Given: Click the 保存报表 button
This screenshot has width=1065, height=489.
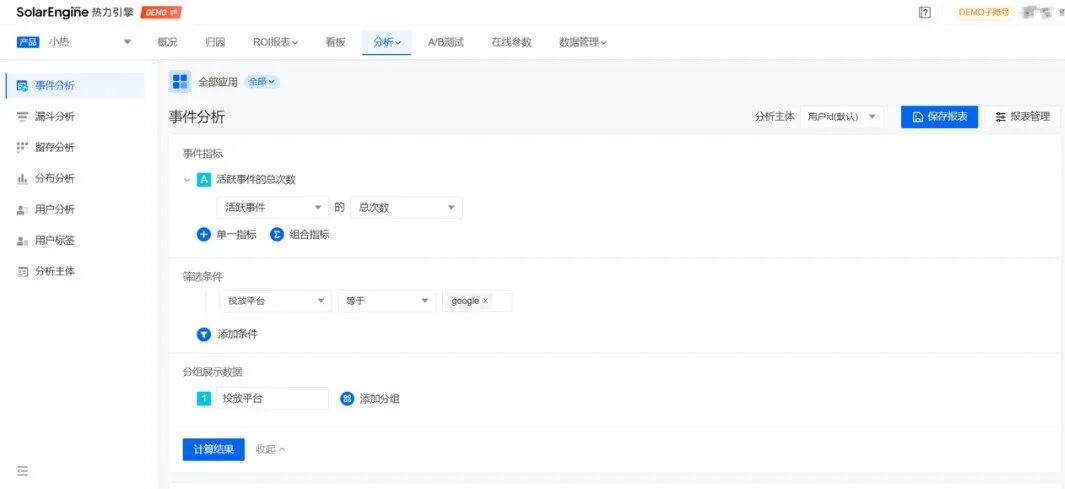Looking at the screenshot, I should (939, 117).
